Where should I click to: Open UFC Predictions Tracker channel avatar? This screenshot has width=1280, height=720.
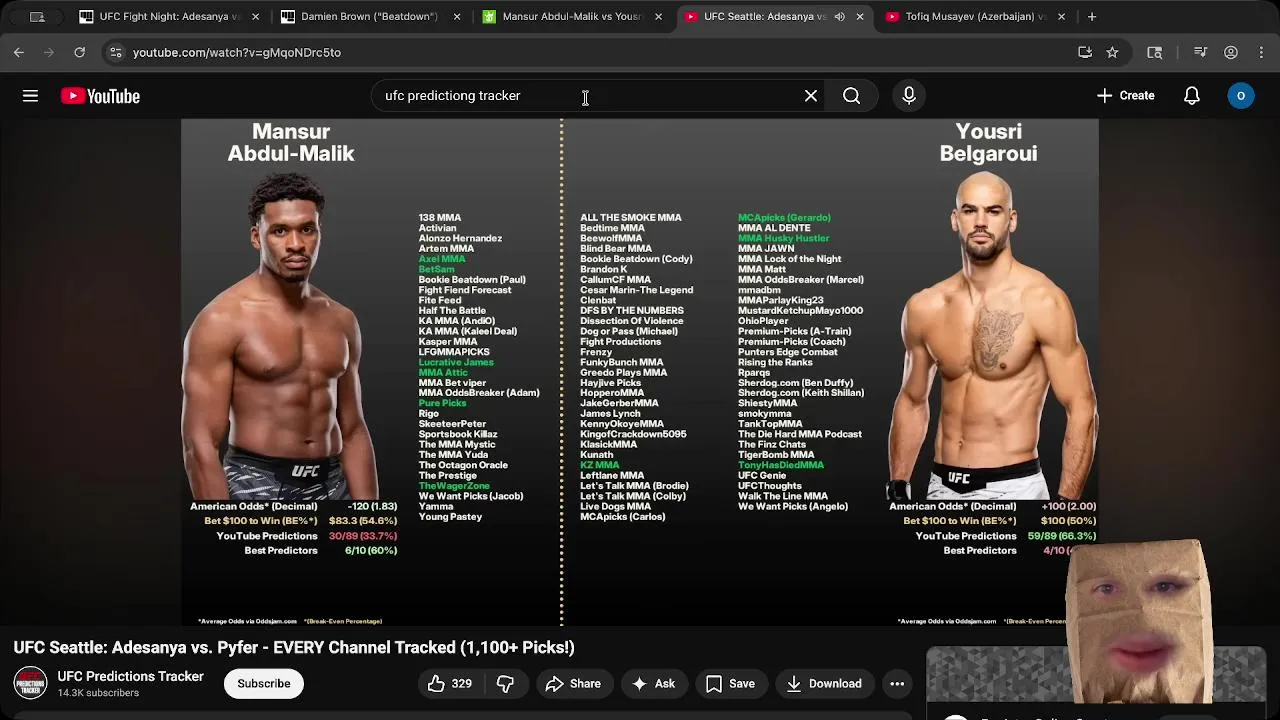tap(30, 683)
